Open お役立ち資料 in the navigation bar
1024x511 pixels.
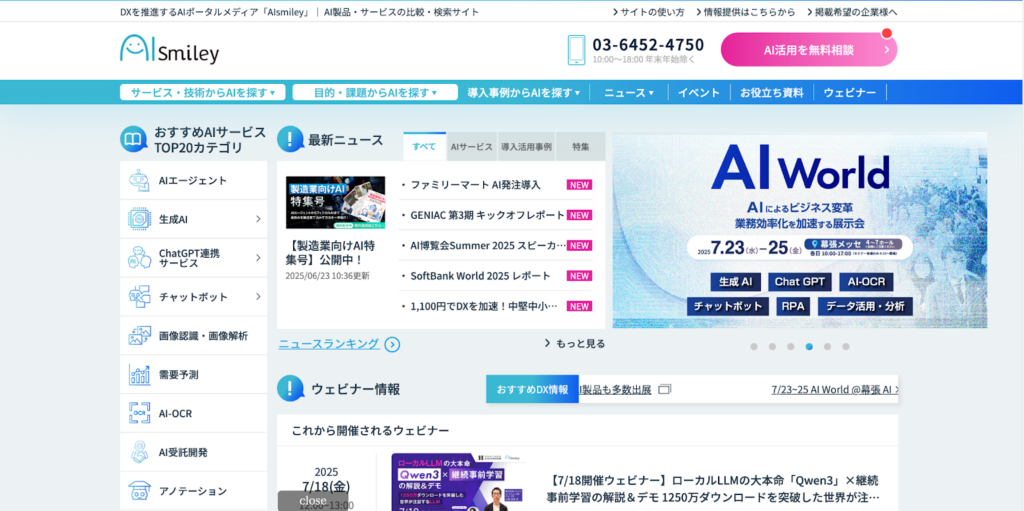click(x=772, y=93)
